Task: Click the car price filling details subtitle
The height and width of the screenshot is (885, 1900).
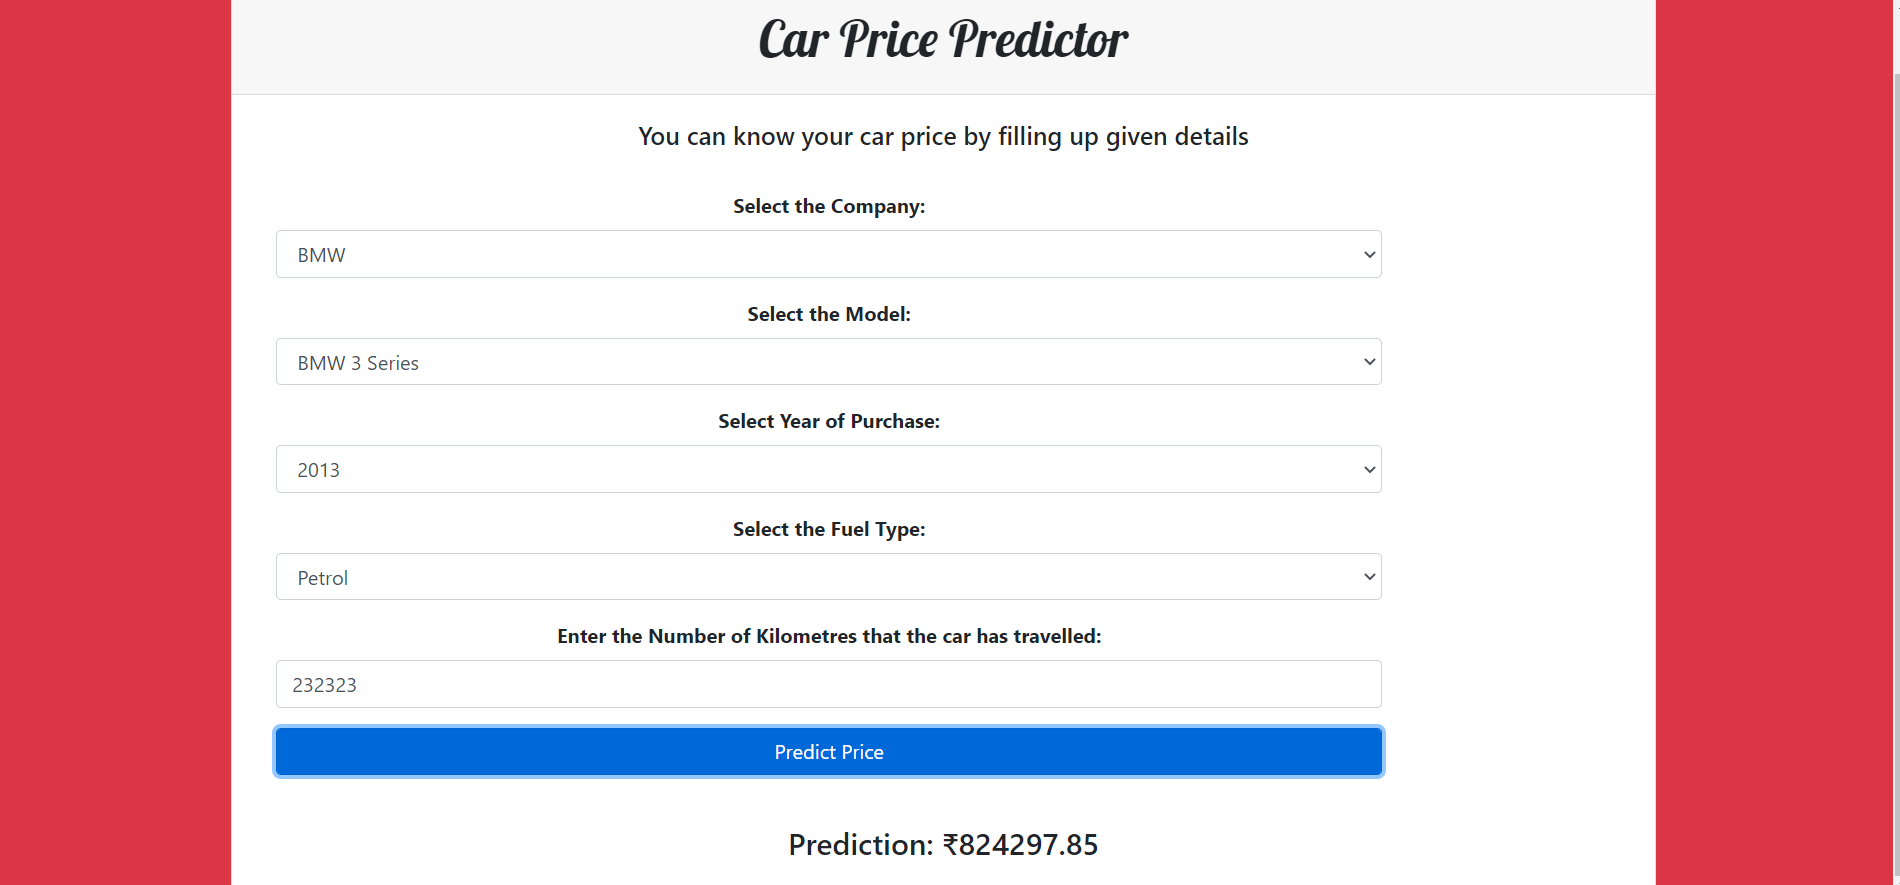Action: coord(942,136)
